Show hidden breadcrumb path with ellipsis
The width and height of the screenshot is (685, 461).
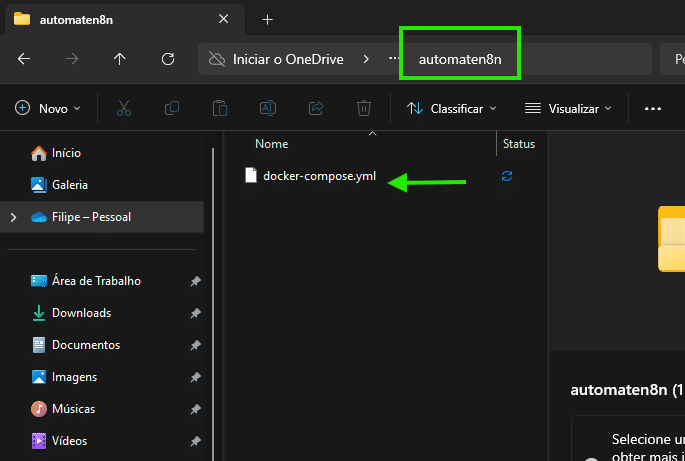[394, 58]
